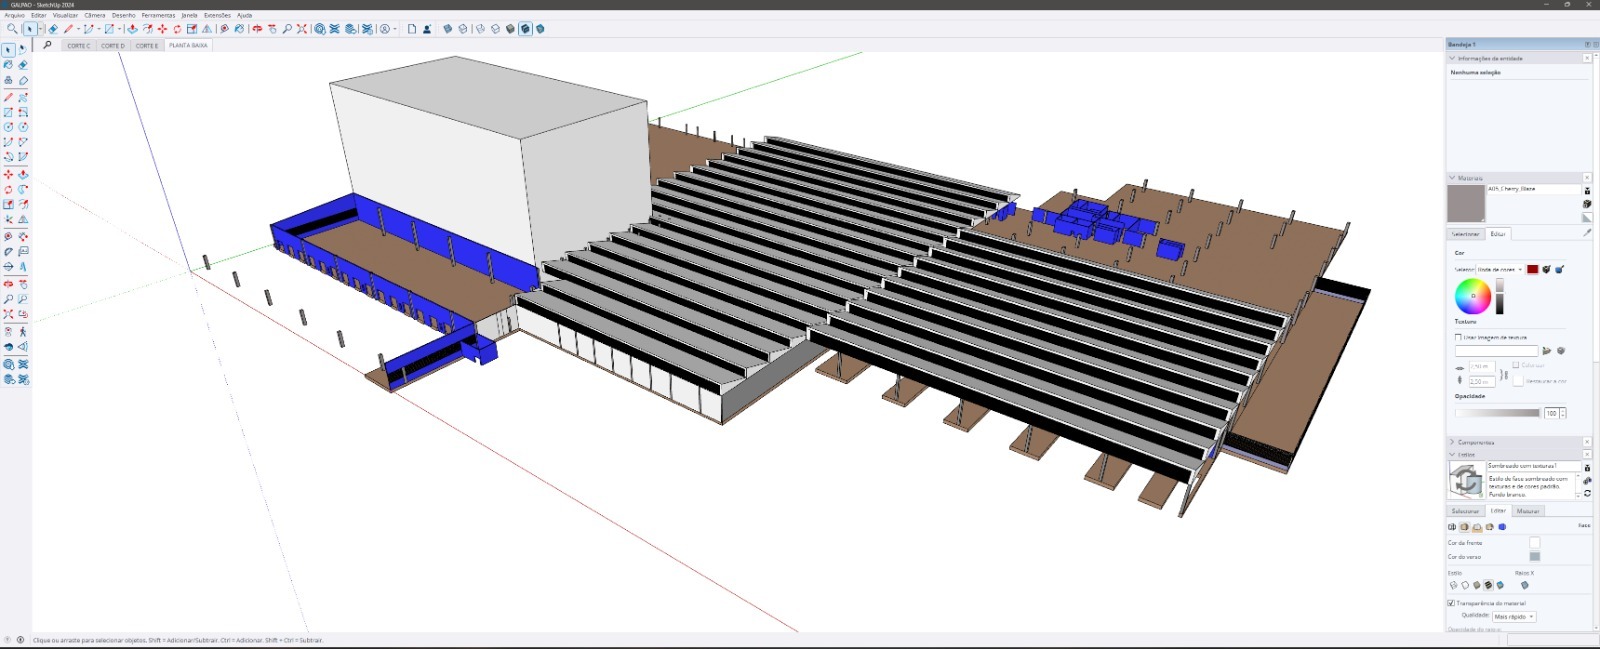This screenshot has height=649, width=1600.
Task: Toggle 'Transparência do material' checkbox
Action: coord(1451,603)
